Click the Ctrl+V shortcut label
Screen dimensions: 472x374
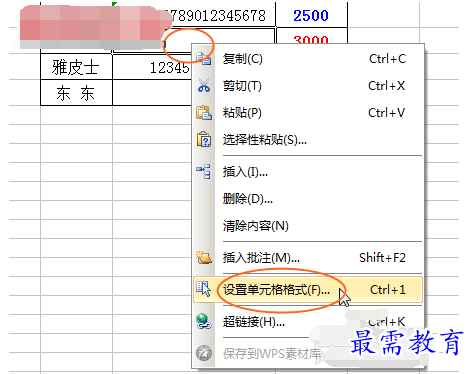click(x=387, y=113)
